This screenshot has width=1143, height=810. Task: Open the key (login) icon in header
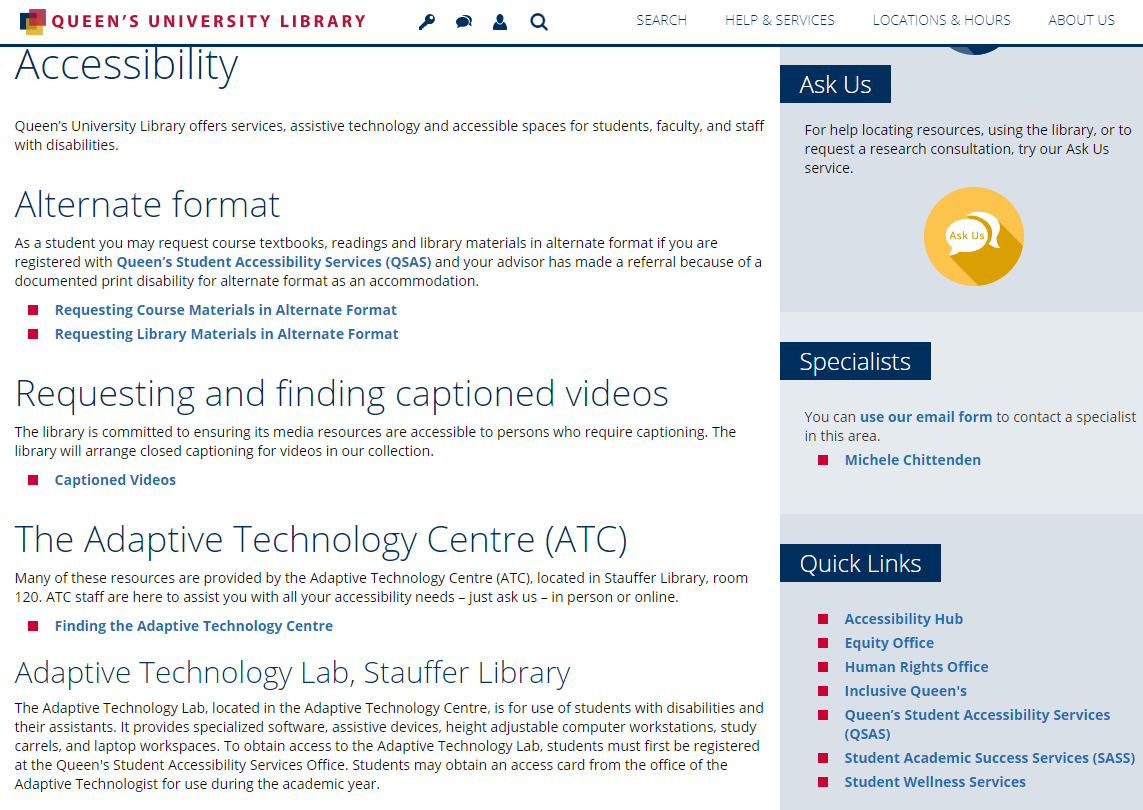[426, 22]
